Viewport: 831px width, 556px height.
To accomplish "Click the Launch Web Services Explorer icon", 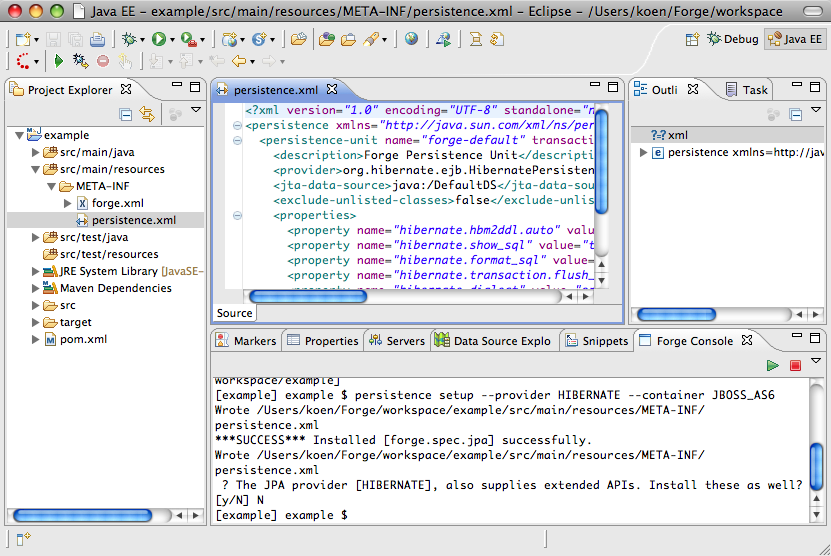I will pos(443,39).
